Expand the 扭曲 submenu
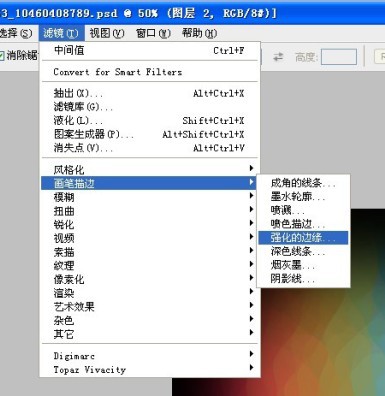Viewport: 385px width, 396px height. click(149, 211)
